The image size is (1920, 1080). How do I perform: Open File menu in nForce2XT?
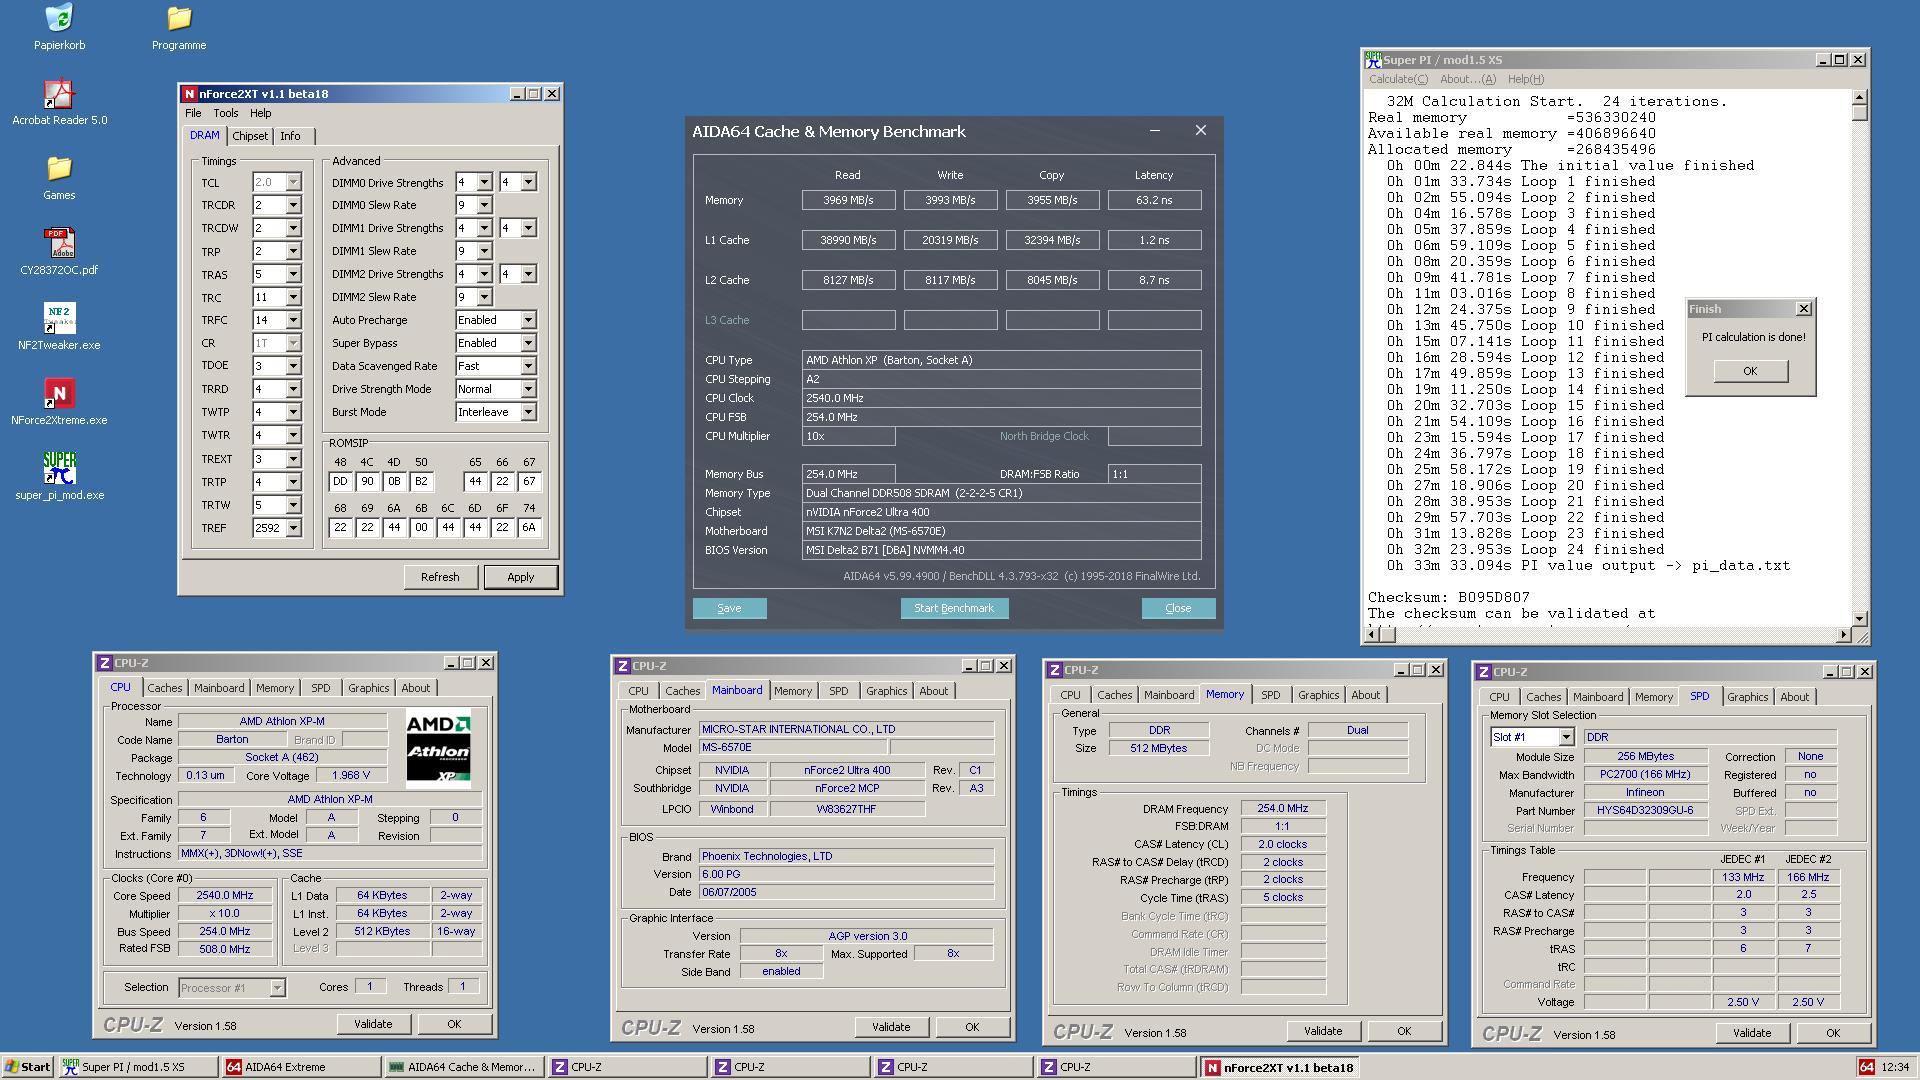(x=193, y=113)
